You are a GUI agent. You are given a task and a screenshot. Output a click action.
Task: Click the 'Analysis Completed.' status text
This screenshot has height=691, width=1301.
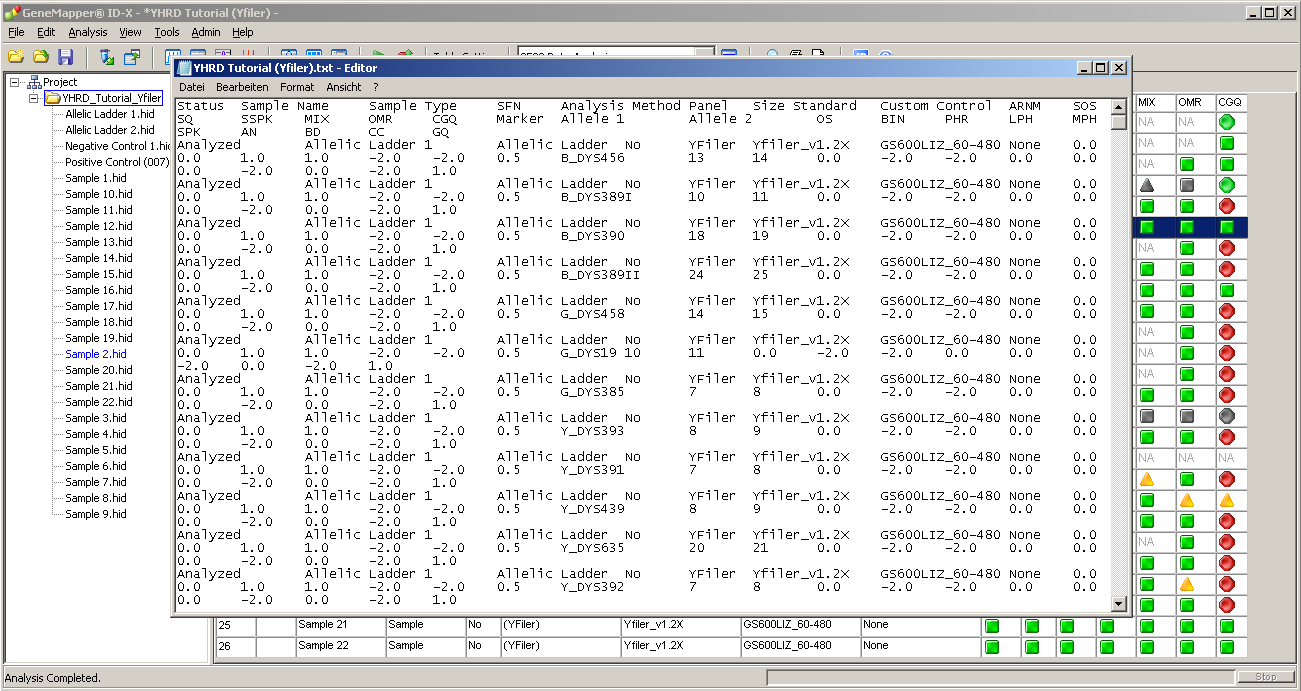pyautogui.click(x=53, y=678)
